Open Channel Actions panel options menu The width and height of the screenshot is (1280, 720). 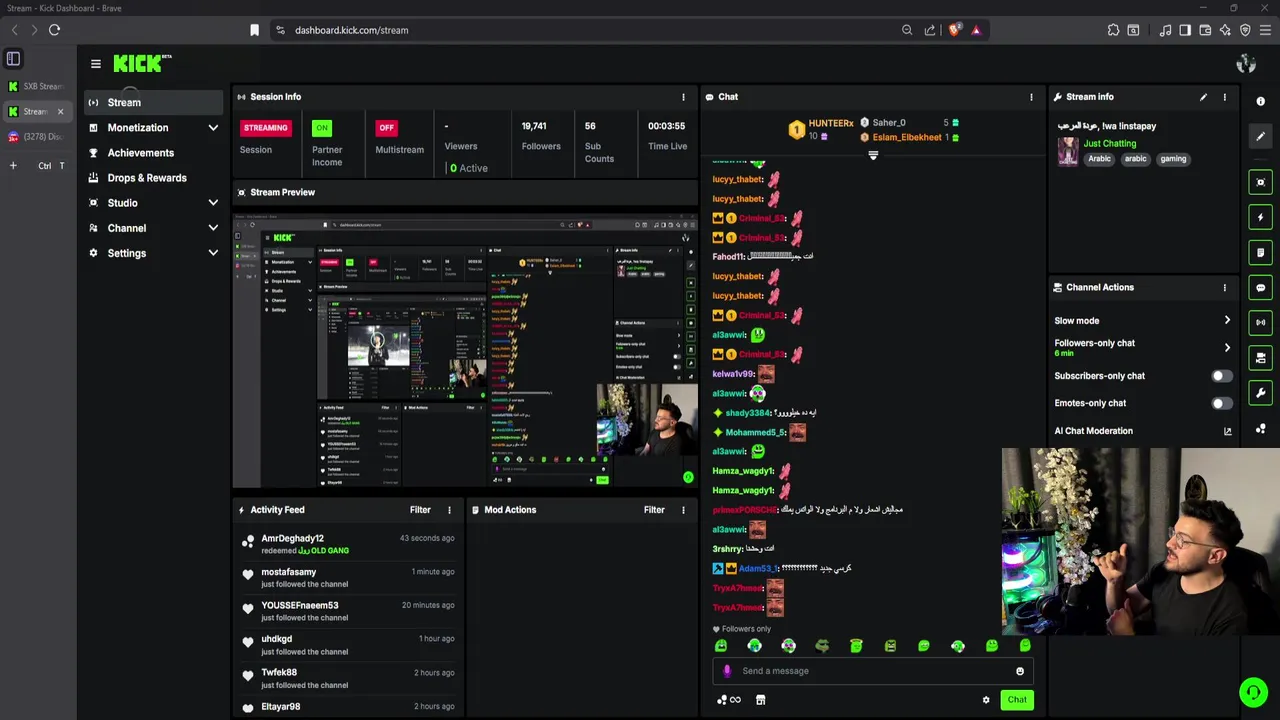coord(1224,287)
